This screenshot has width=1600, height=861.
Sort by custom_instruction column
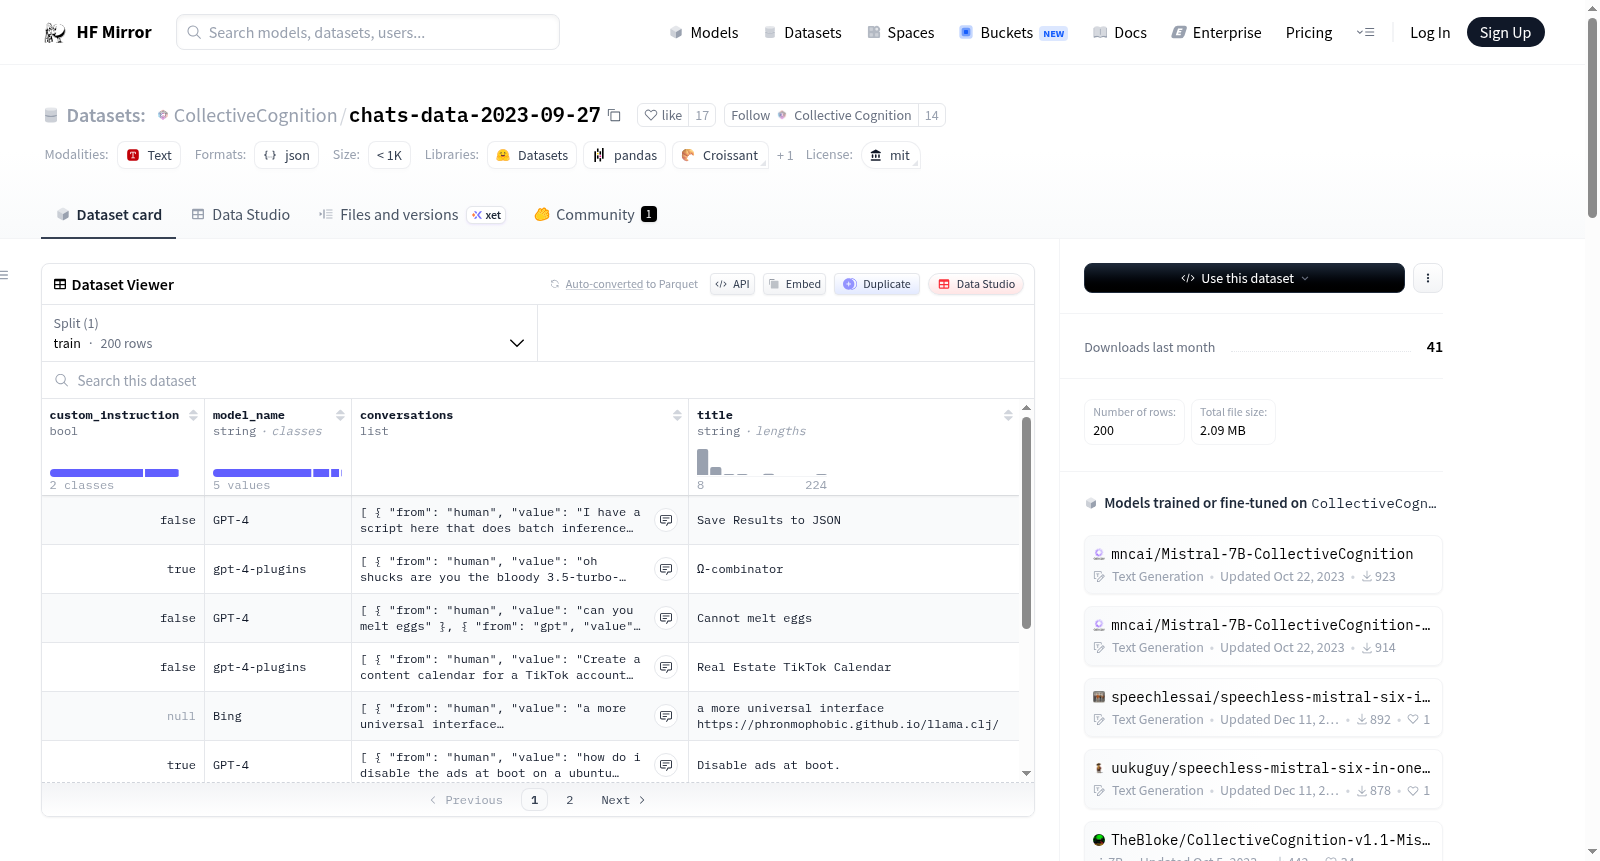(x=193, y=415)
